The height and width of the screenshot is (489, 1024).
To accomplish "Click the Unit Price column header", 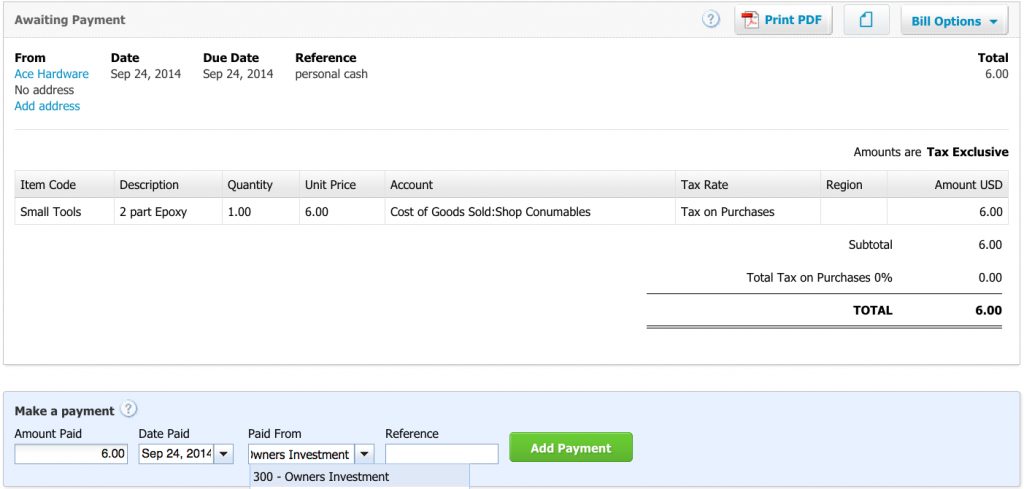I will [342, 185].
